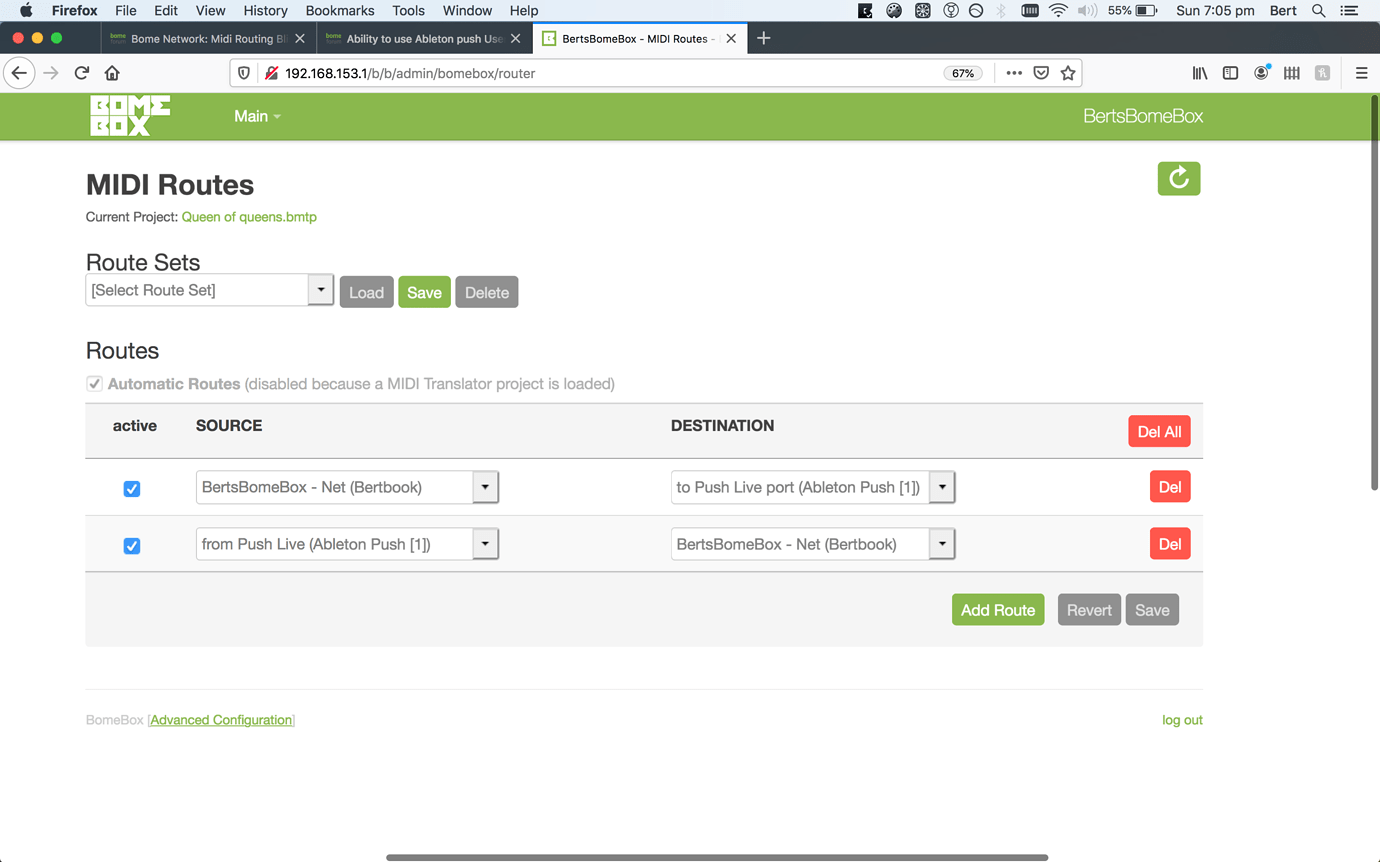Click the green refresh icon button
Image resolution: width=1380 pixels, height=862 pixels.
click(x=1178, y=179)
